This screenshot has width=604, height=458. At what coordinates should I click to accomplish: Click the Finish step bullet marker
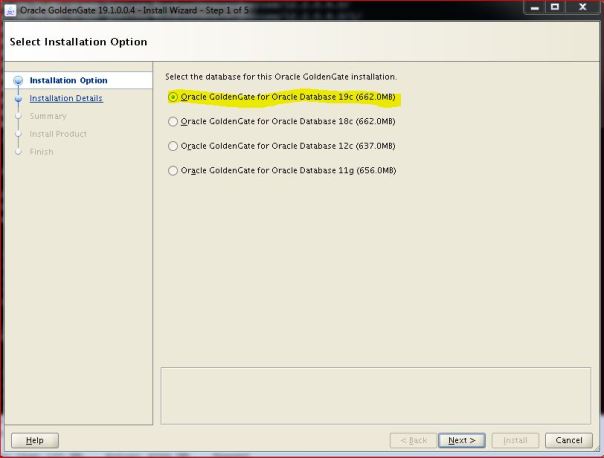coord(17,152)
